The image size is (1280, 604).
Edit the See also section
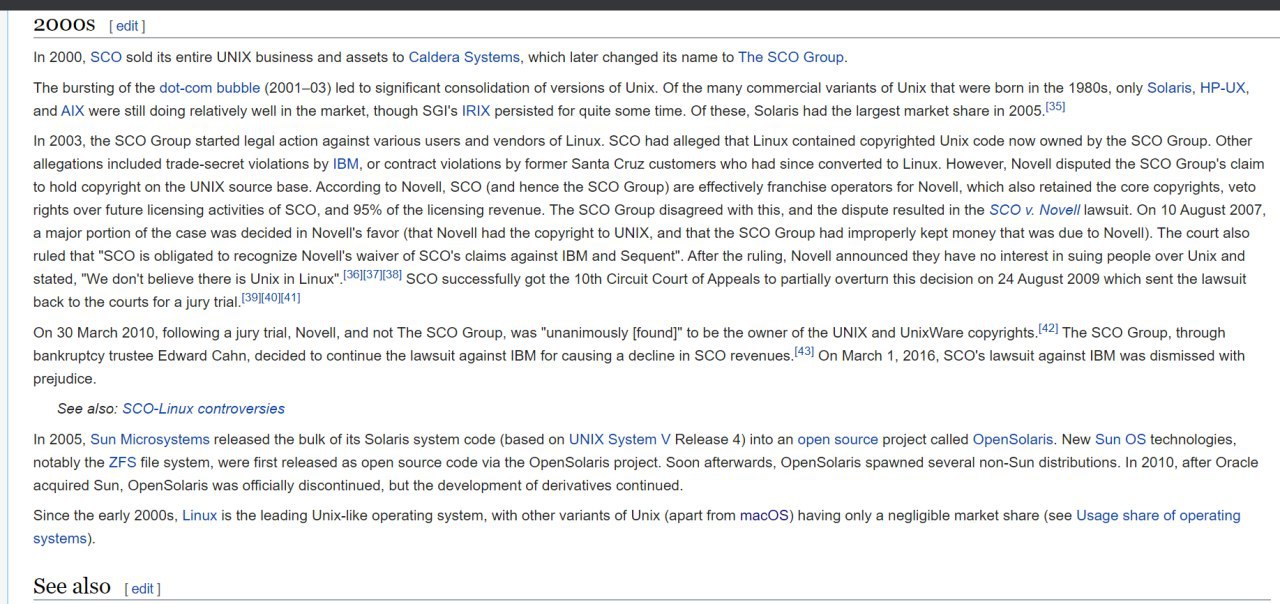click(x=143, y=589)
